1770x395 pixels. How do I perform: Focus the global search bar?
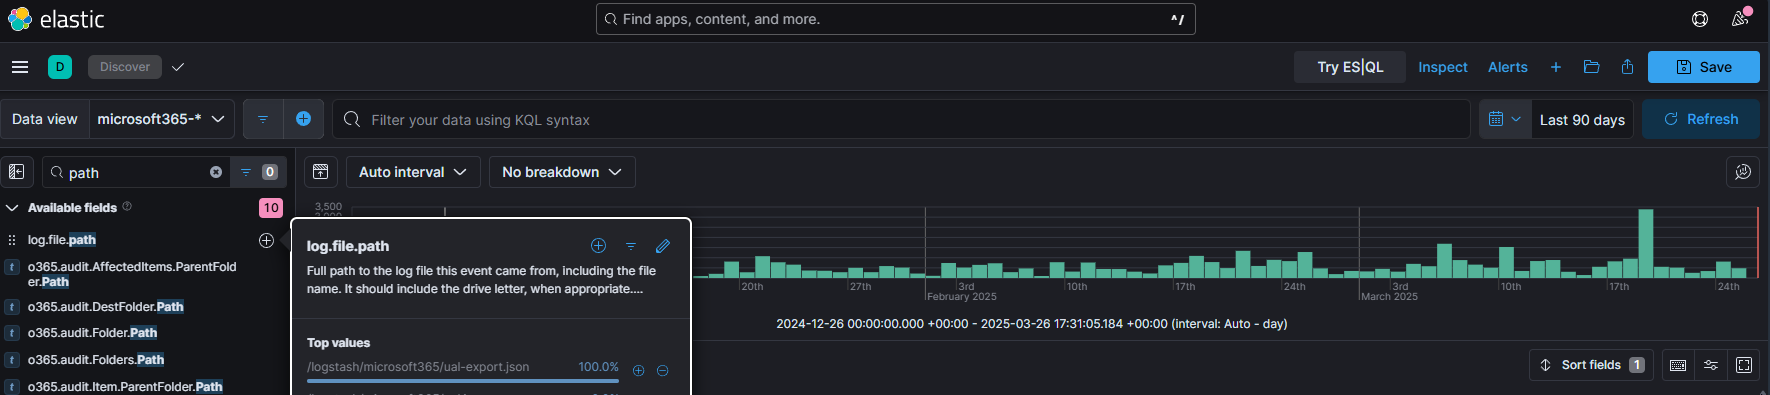point(896,19)
